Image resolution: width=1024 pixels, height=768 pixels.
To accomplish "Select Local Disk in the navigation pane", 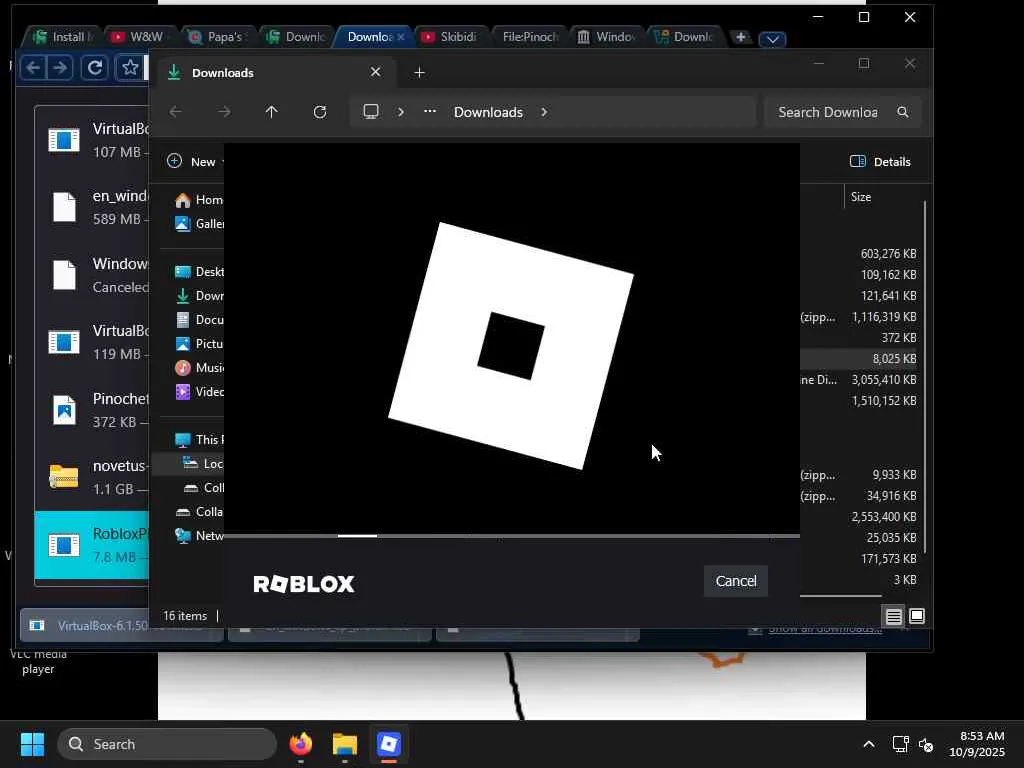I will pyautogui.click(x=202, y=464).
